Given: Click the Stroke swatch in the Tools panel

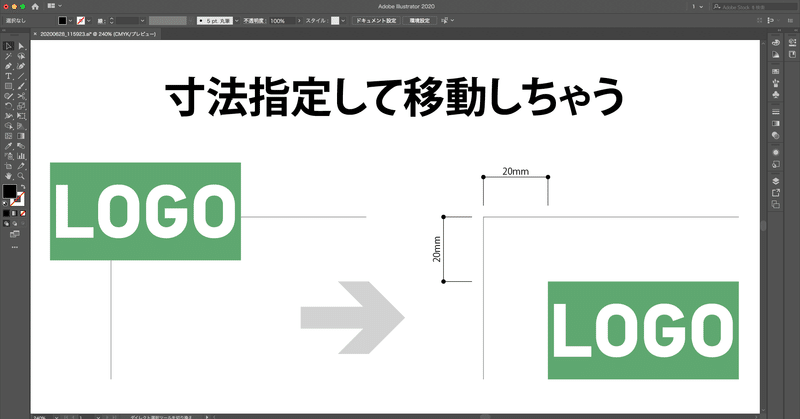Looking at the screenshot, I should (18, 199).
